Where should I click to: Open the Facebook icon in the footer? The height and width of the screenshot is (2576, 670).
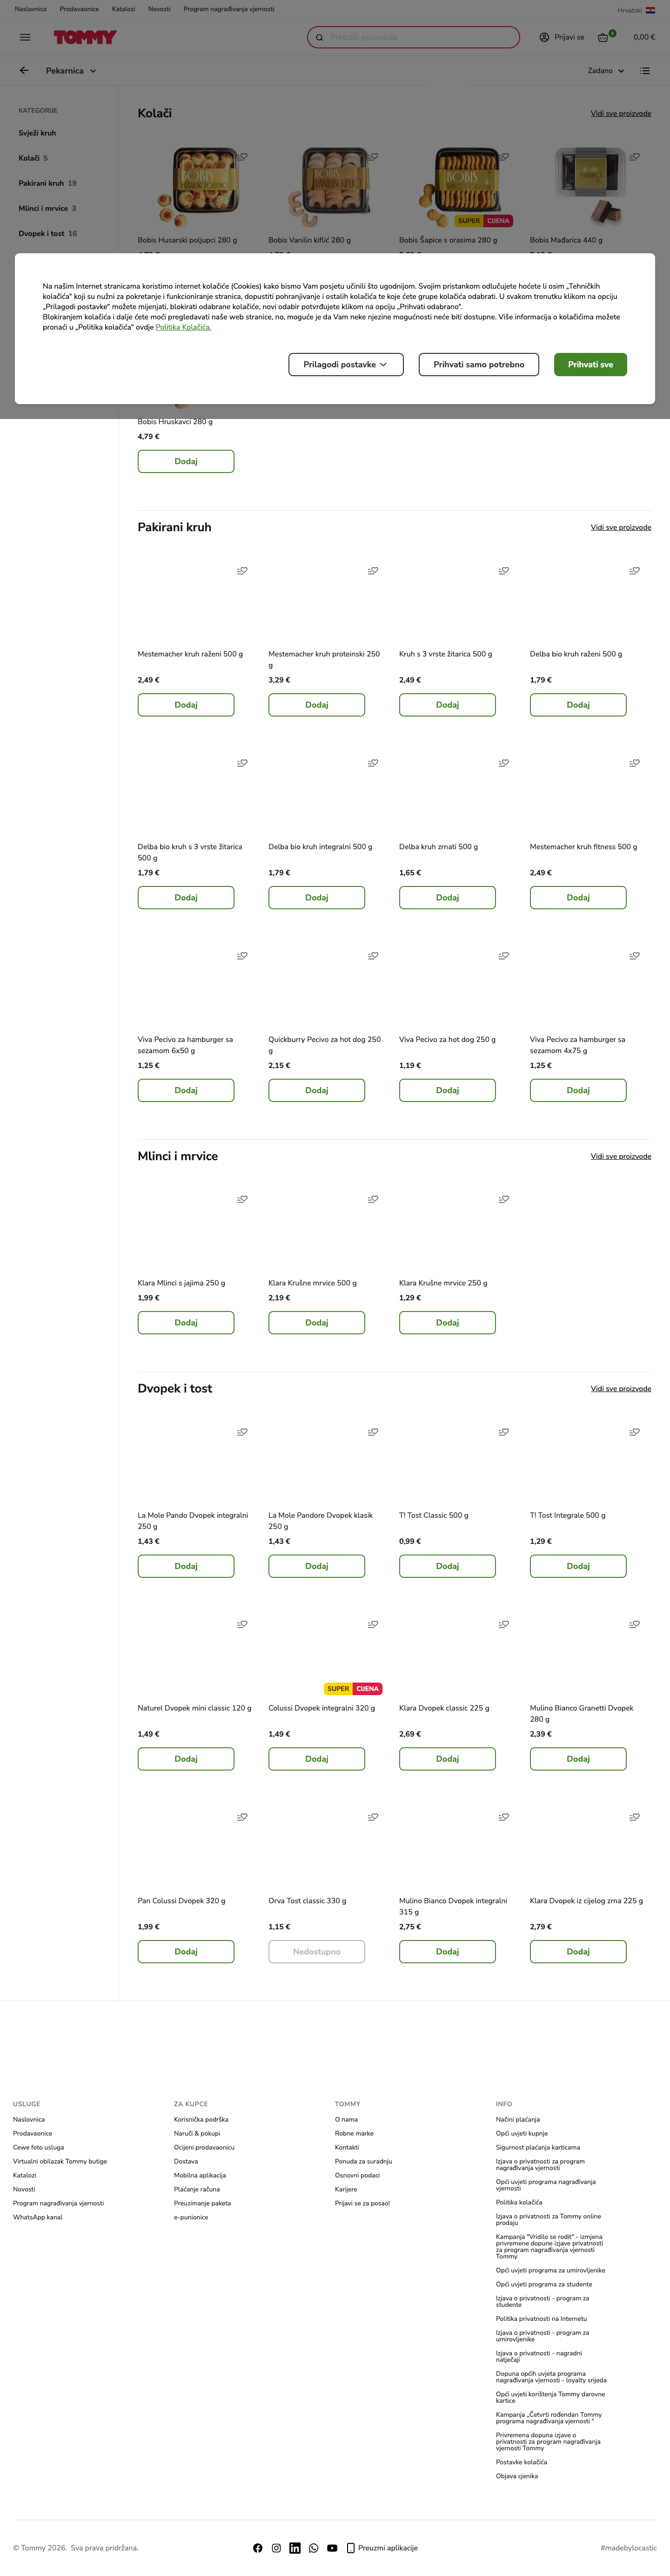tap(258, 2547)
